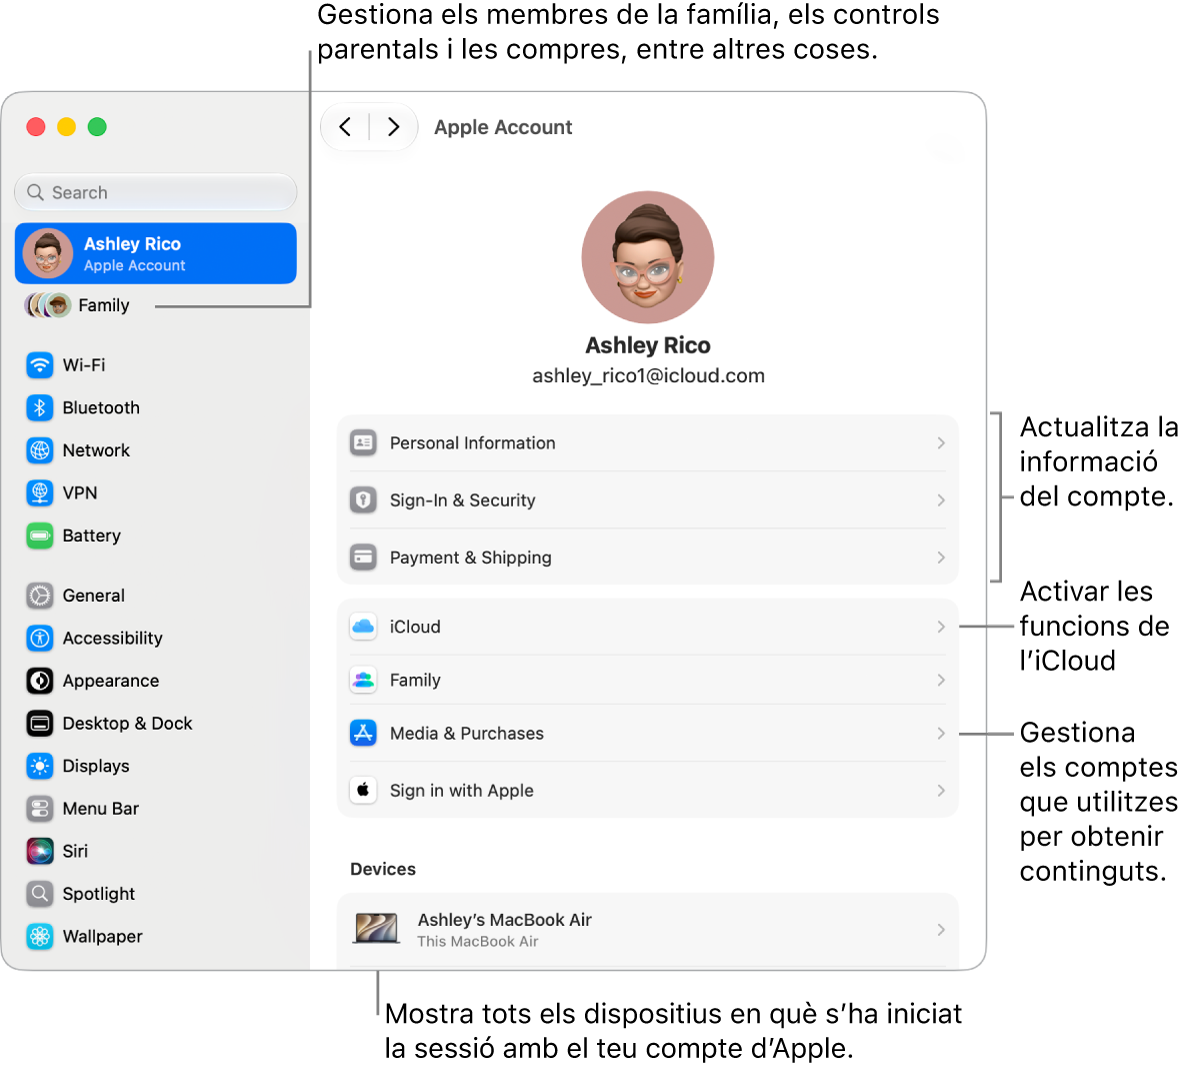Open VPN settings label
The image size is (1192, 1067).
(80, 493)
